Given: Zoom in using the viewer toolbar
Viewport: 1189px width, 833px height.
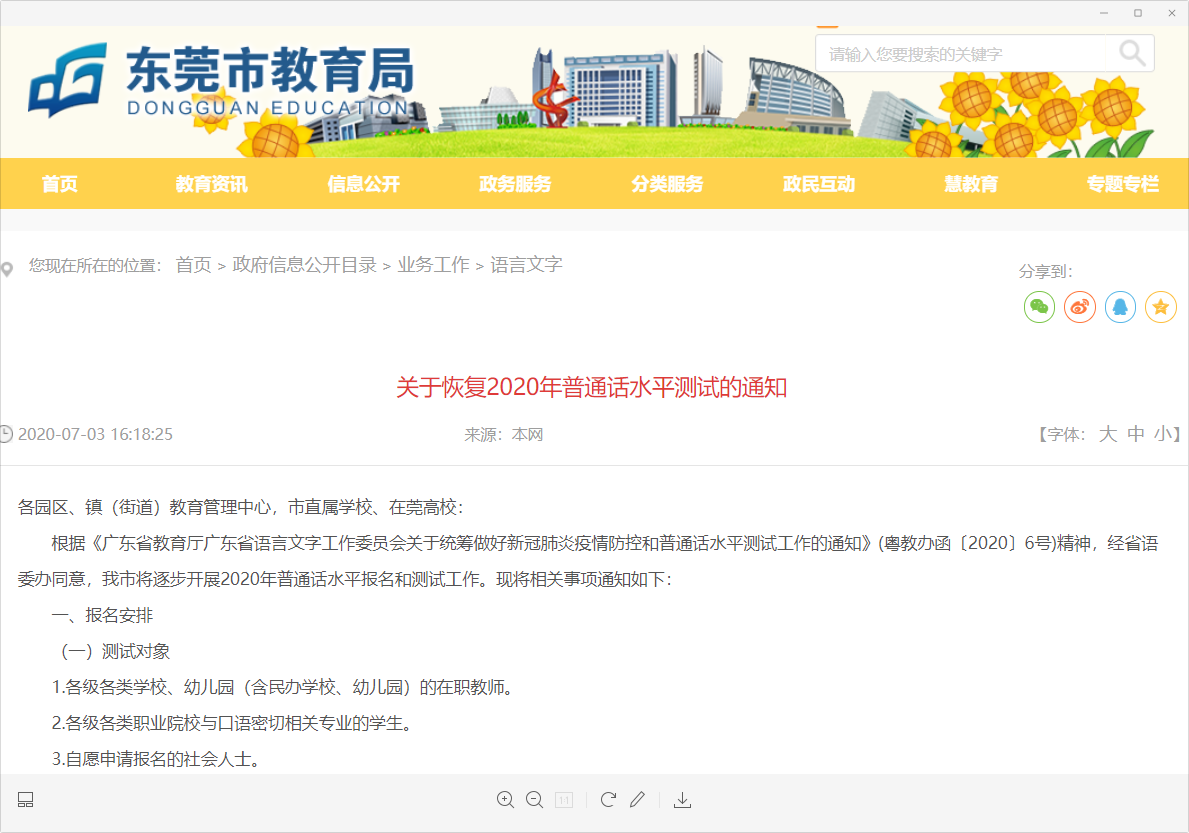Looking at the screenshot, I should [505, 800].
